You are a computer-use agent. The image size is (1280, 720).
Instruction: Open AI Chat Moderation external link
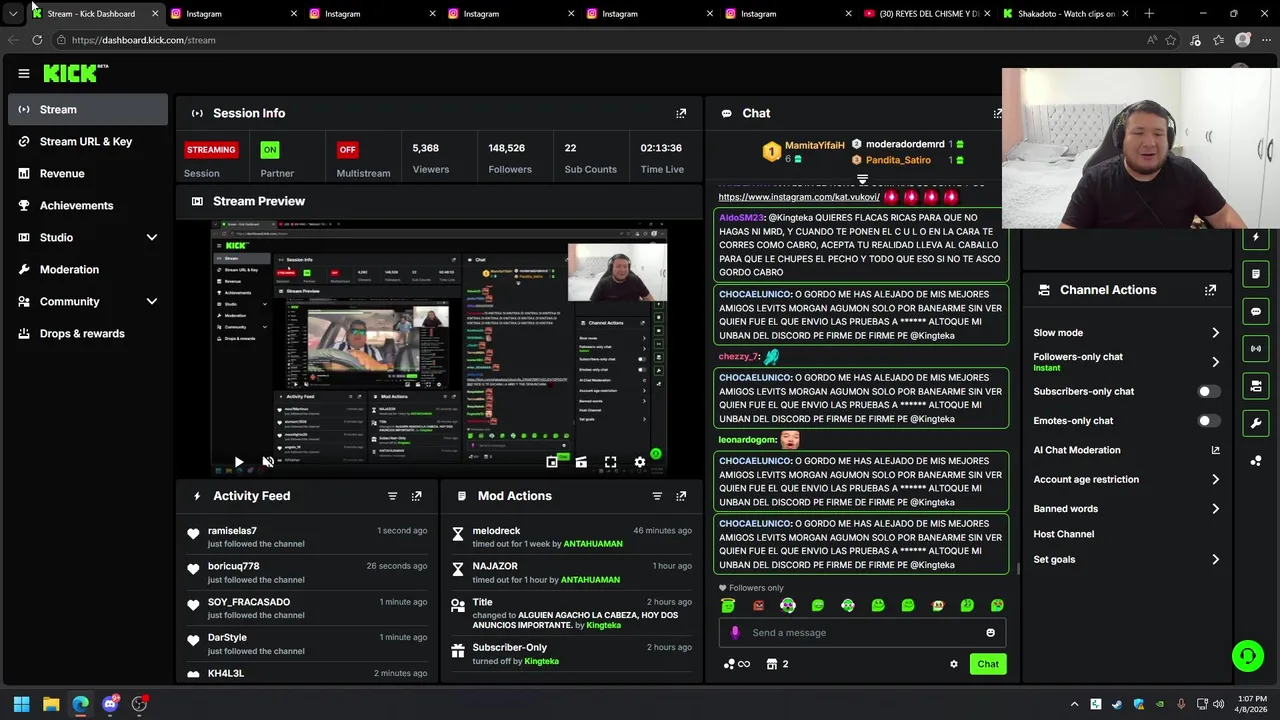1215,450
